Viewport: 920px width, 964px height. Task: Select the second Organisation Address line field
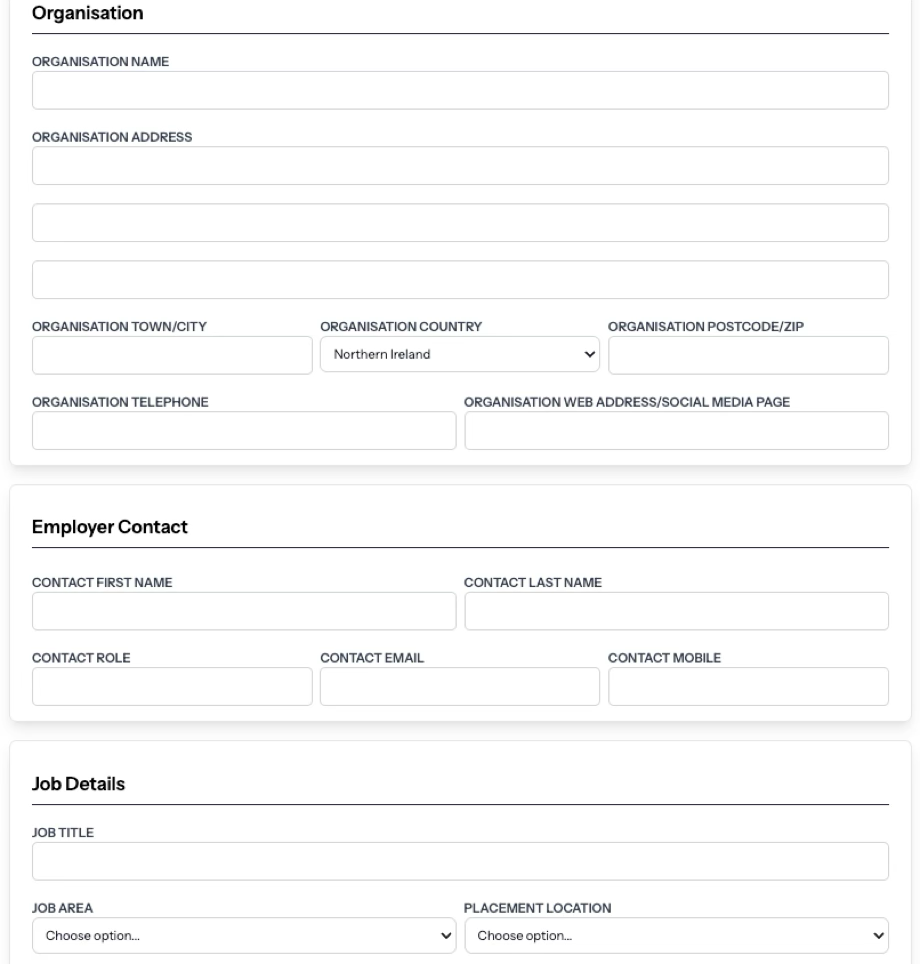pyautogui.click(x=460, y=223)
